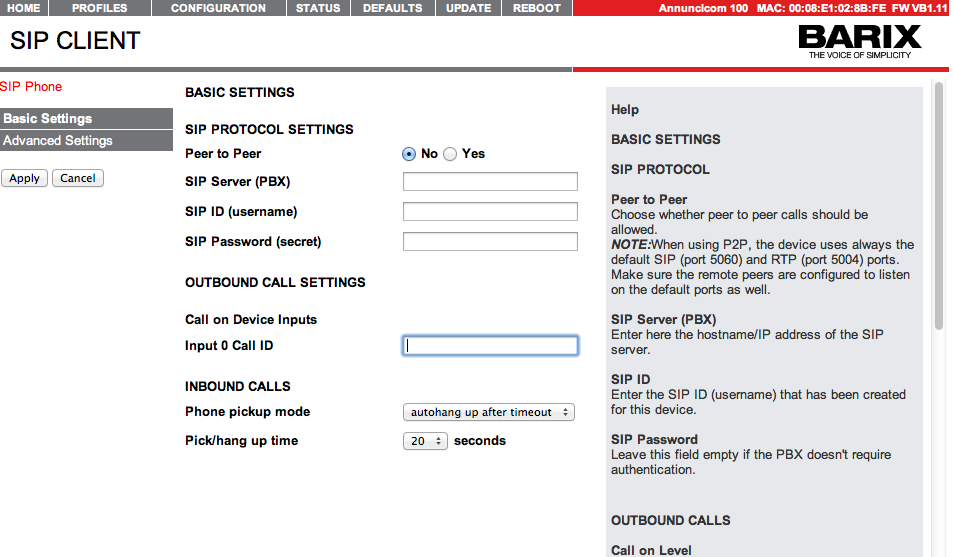
Task: Select Peer to Peer 'Yes' radio button
Action: point(450,154)
